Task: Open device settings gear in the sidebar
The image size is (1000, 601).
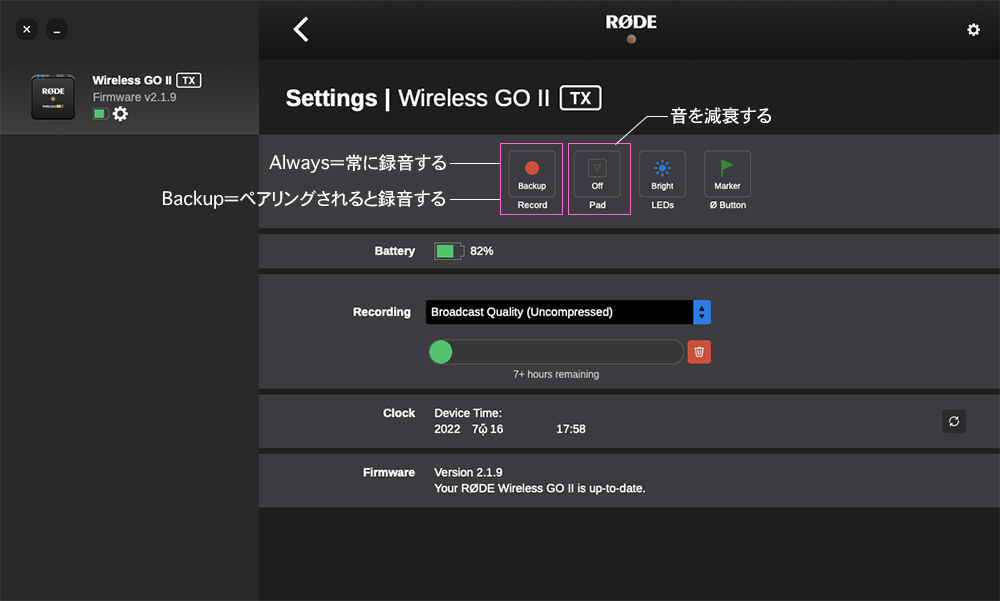Action: (120, 114)
